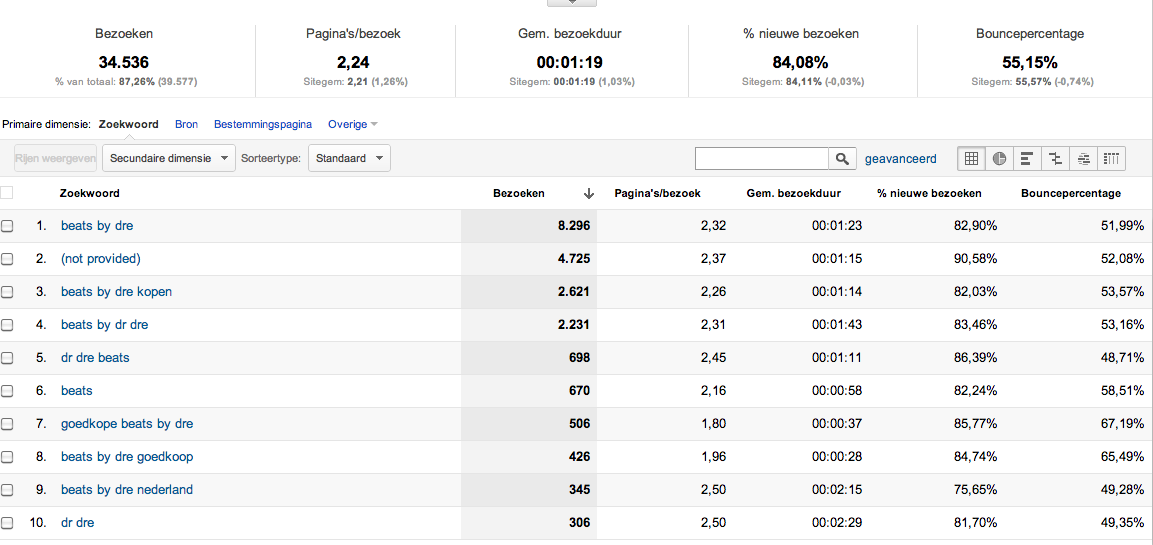Viewport: 1153px width, 545px height.
Task: Open keyword link beats by dr dre
Action: point(104,324)
